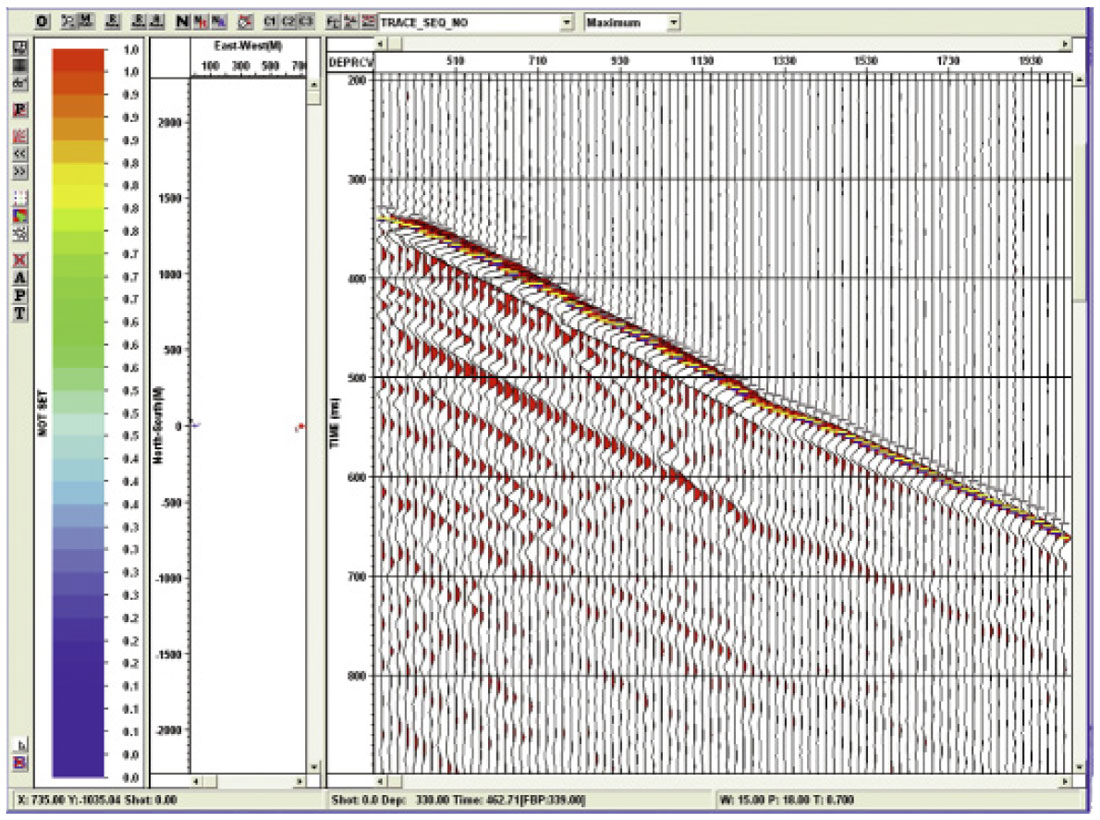Click the bold N toolbar icon
Screen dimensions: 1100x820
point(181,21)
